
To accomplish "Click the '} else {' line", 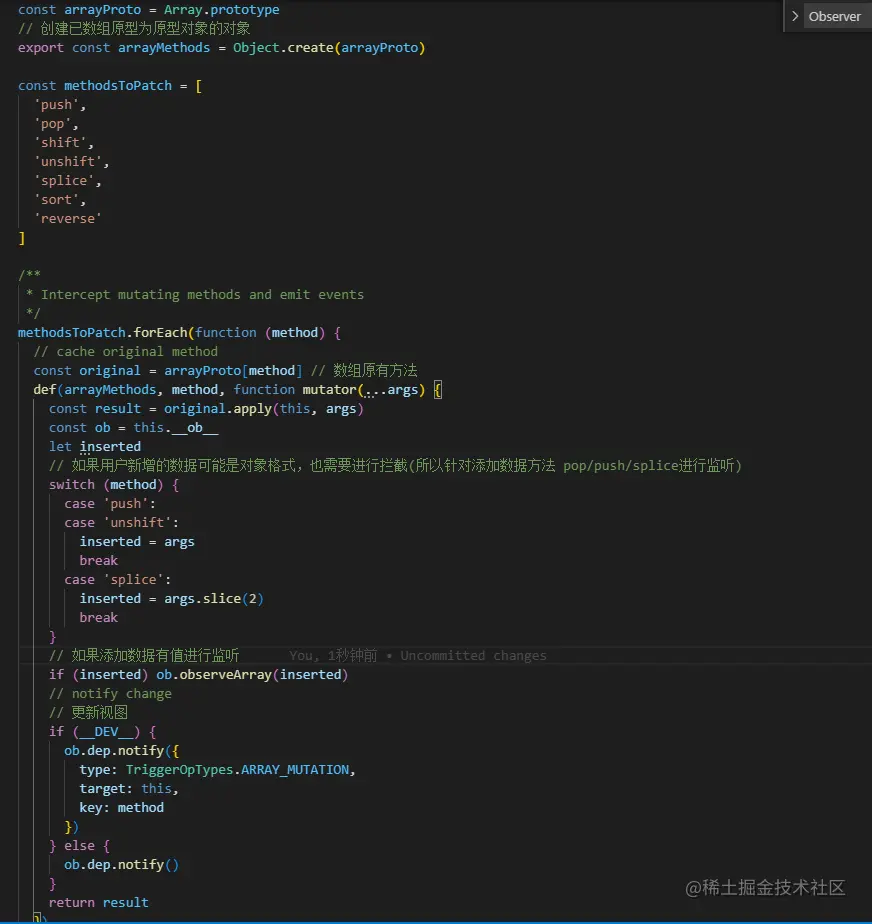I will (x=80, y=846).
